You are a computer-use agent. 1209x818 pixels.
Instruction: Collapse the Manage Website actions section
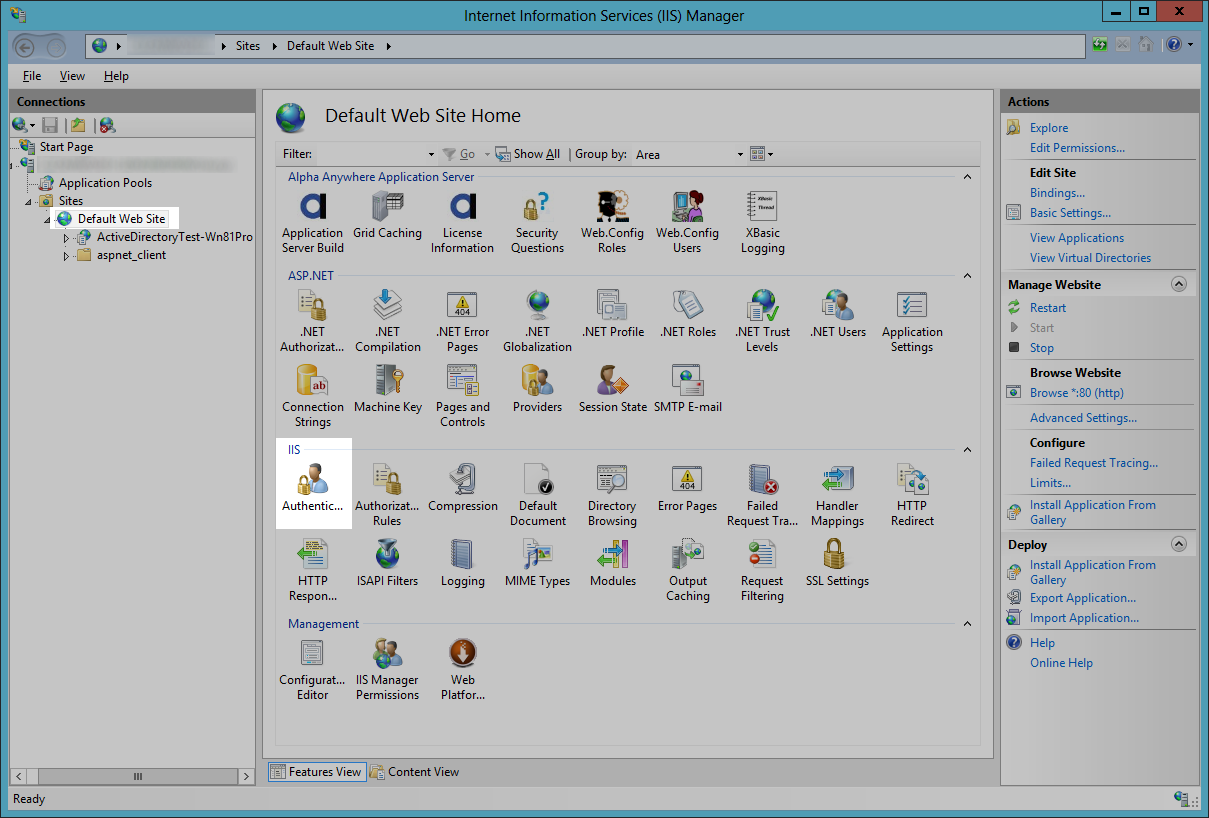pyautogui.click(x=1179, y=284)
